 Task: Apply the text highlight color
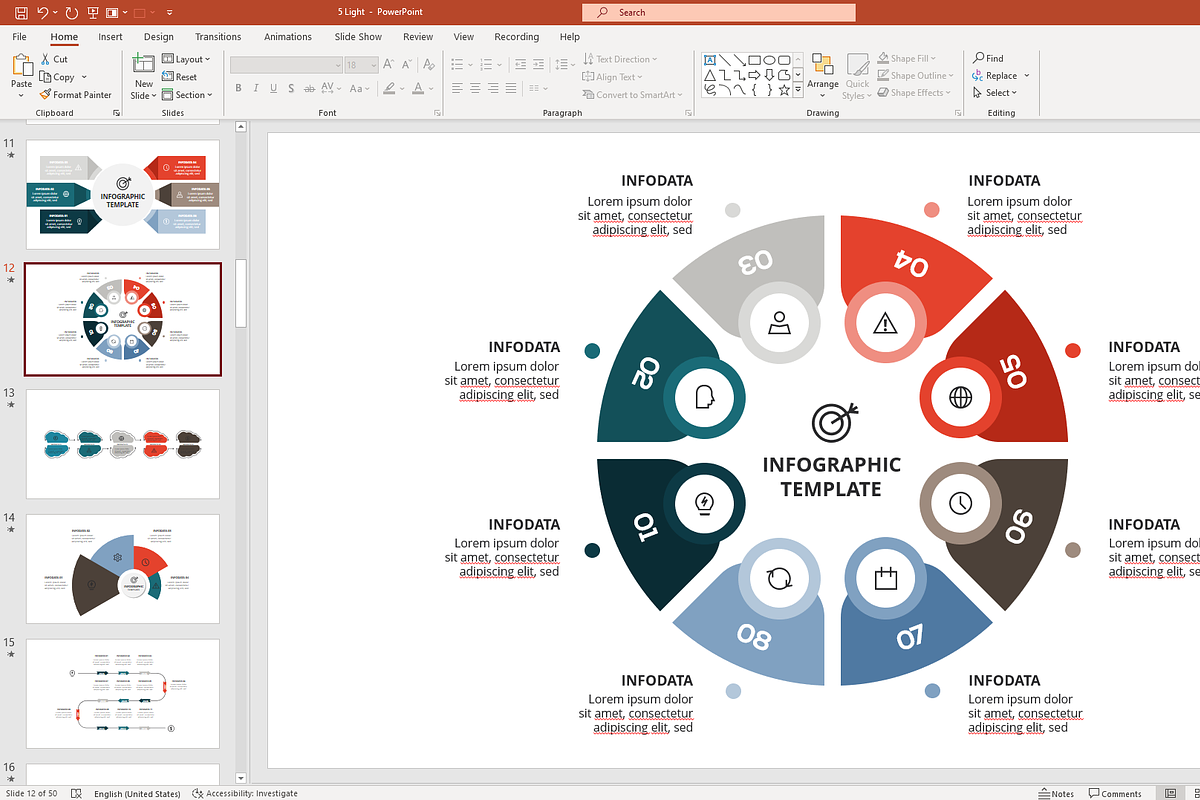pyautogui.click(x=389, y=88)
